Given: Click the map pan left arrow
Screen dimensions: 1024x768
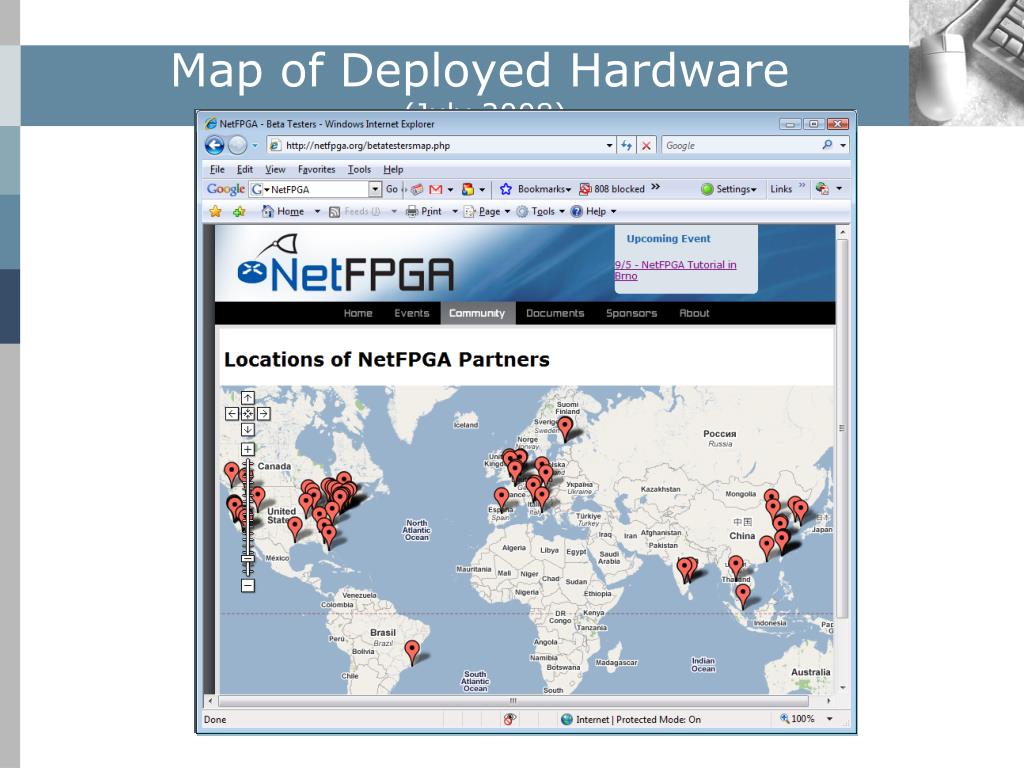Looking at the screenshot, I should pos(232,413).
